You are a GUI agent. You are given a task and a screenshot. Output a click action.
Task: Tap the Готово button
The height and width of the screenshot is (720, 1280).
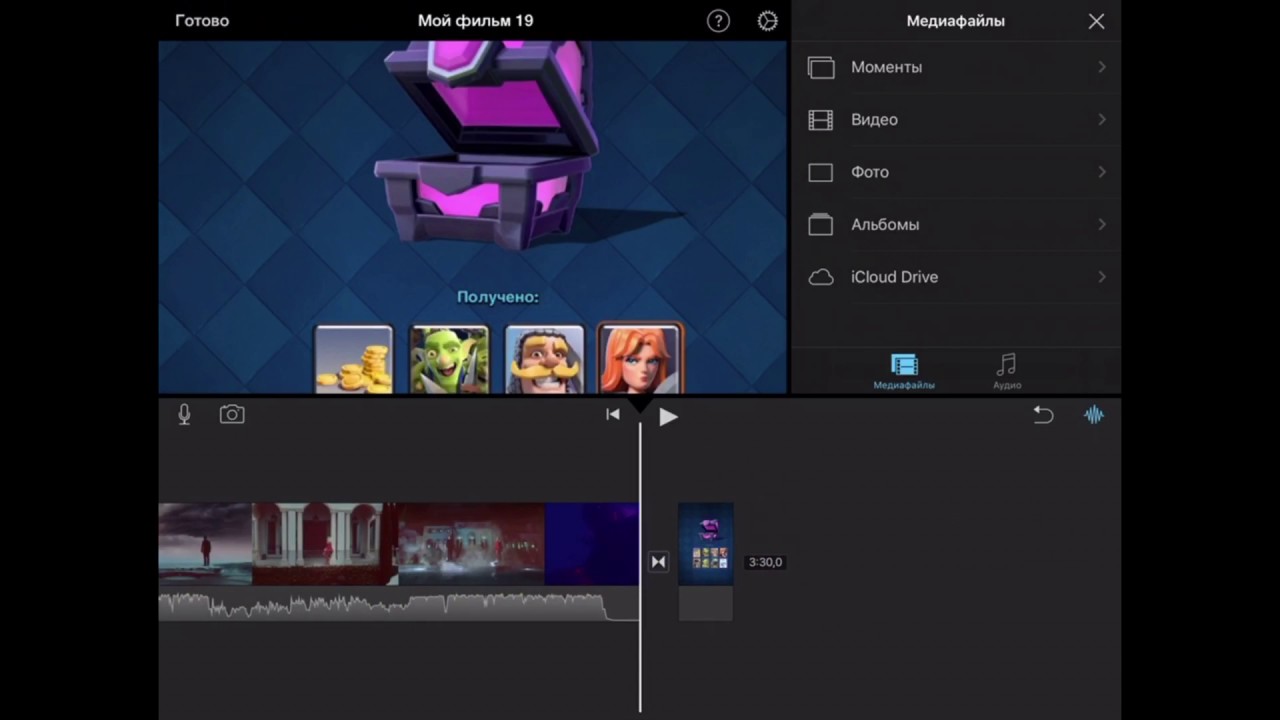click(202, 20)
